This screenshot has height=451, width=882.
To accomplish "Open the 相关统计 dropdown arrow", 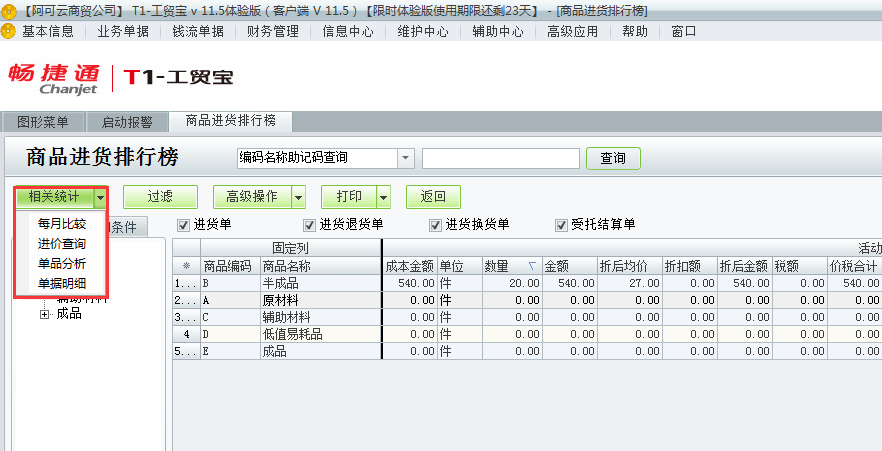I will click(100, 197).
